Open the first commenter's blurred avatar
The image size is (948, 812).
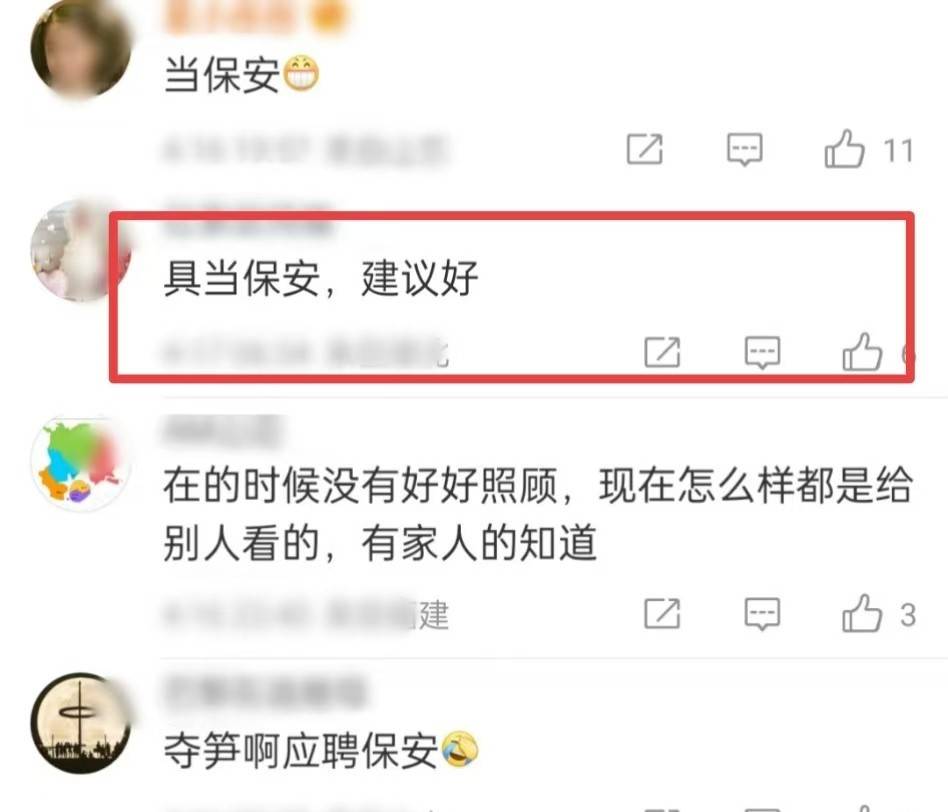pos(81,48)
